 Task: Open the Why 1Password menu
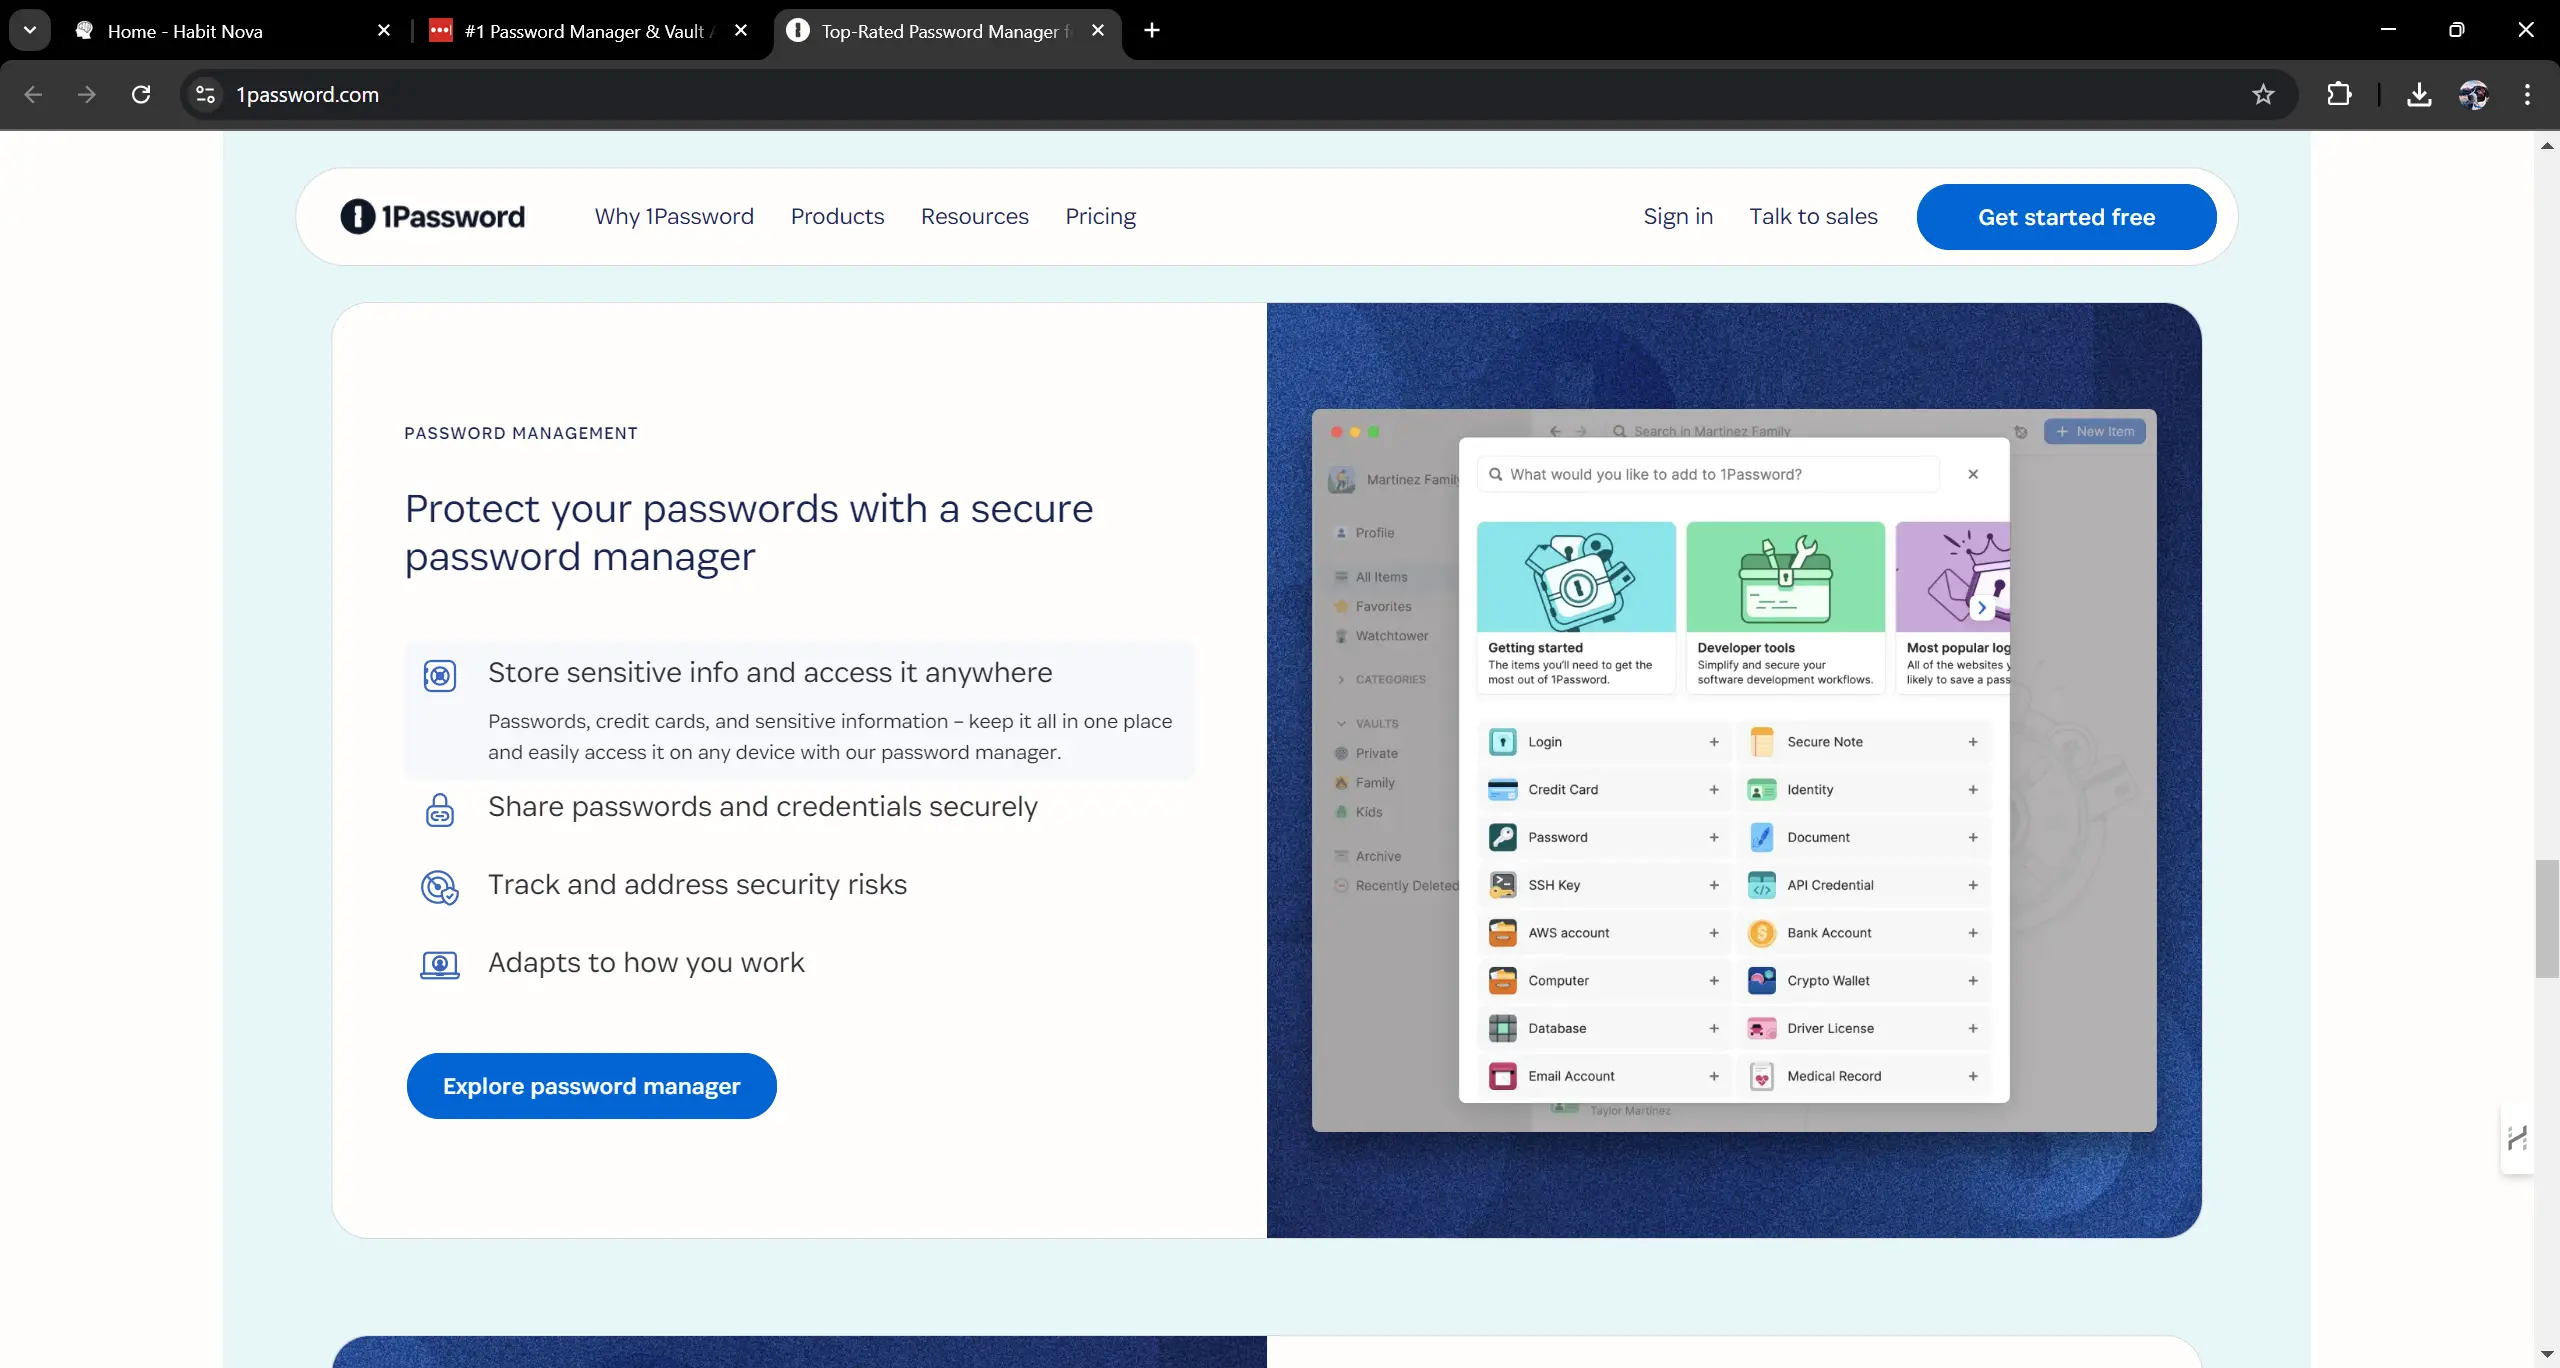pos(674,216)
